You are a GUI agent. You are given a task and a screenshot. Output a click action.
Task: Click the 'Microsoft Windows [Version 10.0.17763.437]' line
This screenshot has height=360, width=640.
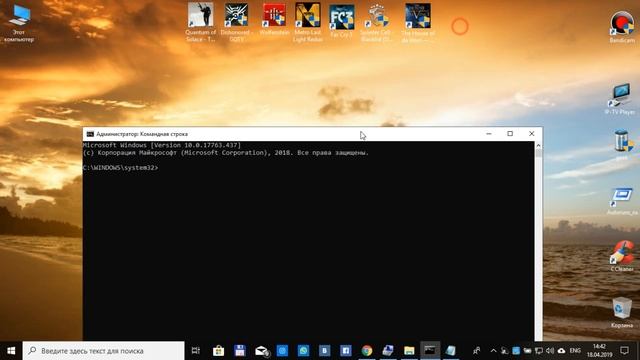coord(162,145)
